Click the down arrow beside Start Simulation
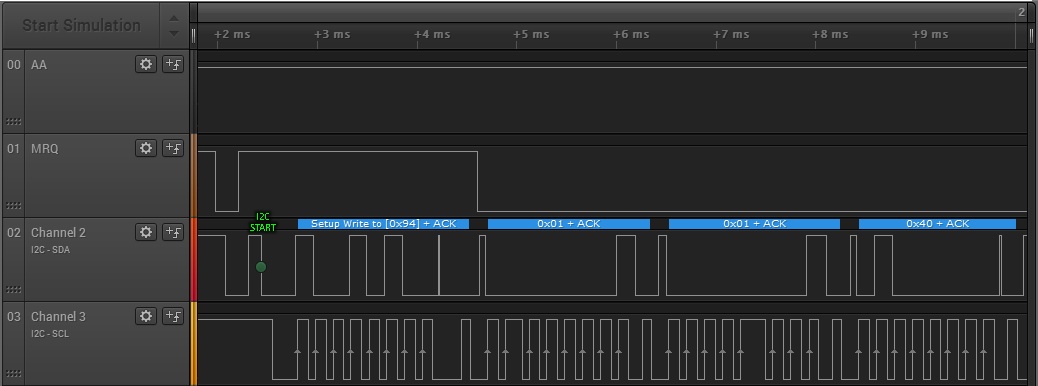 [x=173, y=33]
